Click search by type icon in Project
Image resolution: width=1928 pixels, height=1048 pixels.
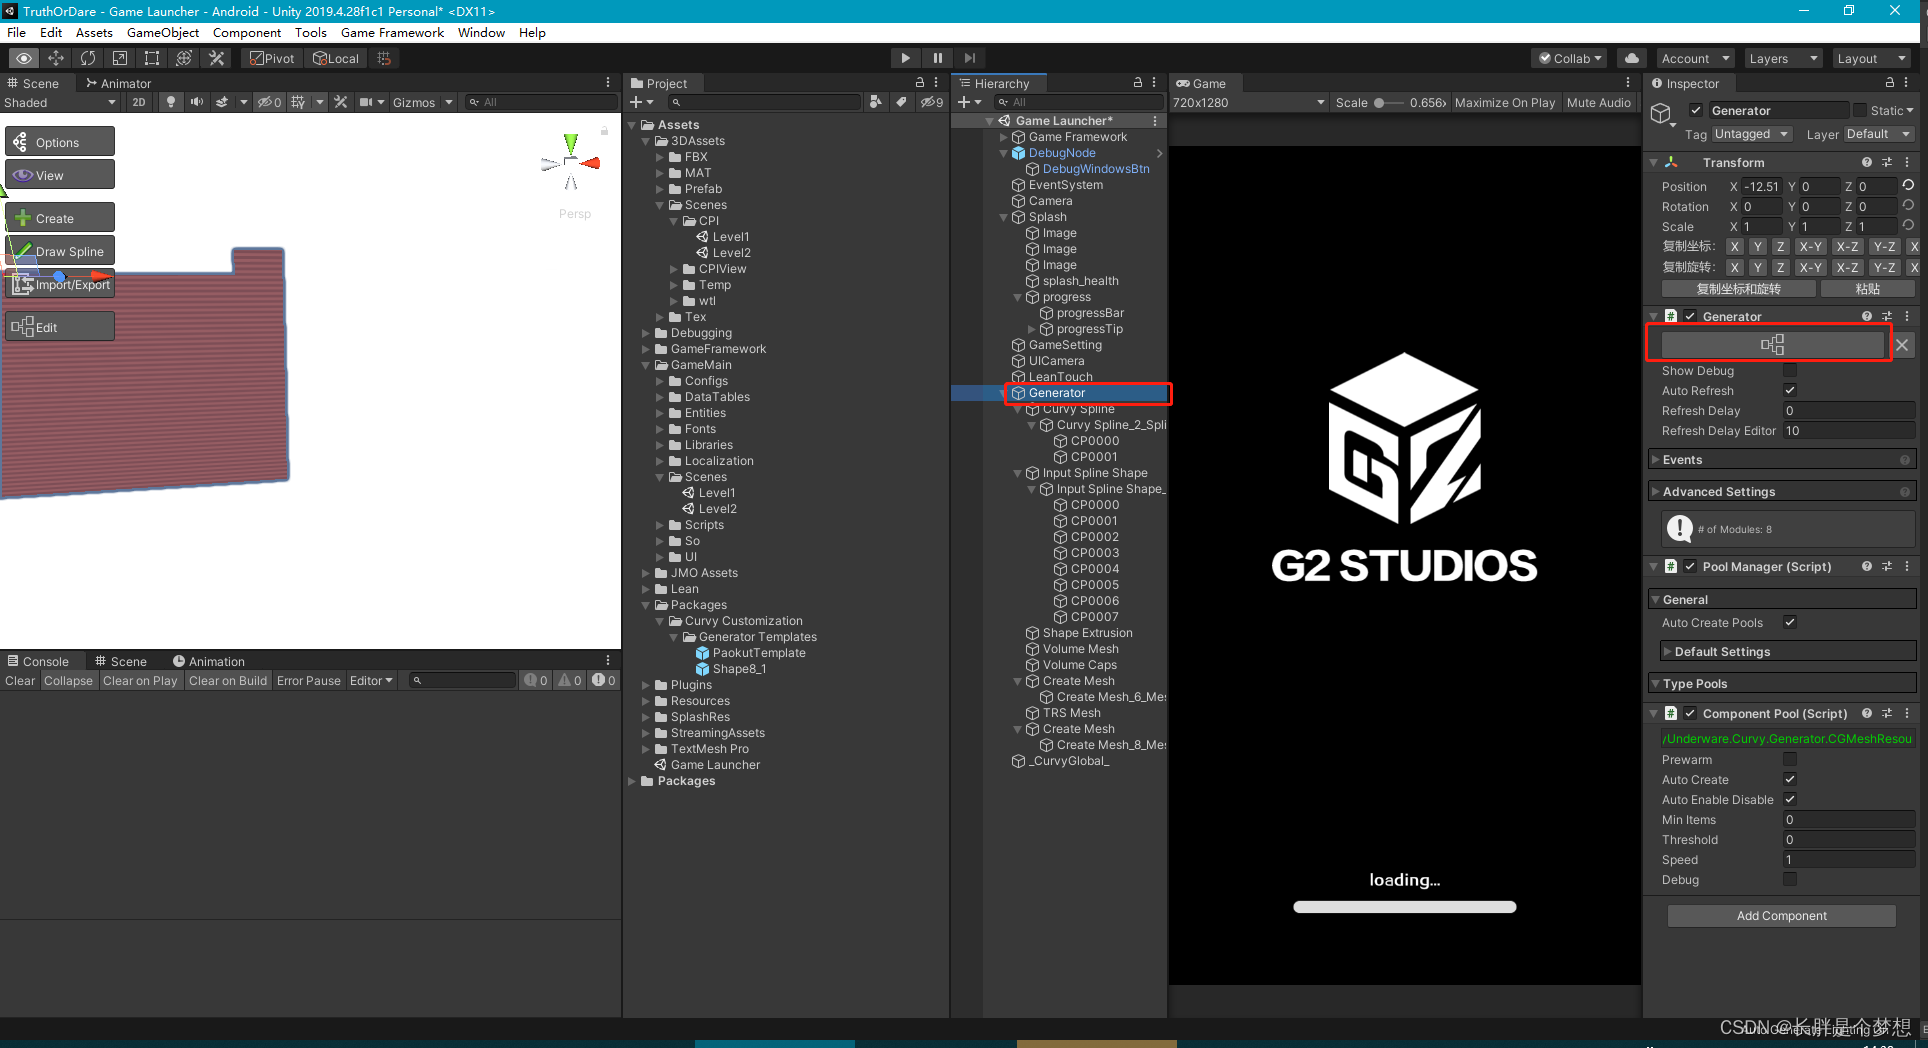(x=876, y=102)
